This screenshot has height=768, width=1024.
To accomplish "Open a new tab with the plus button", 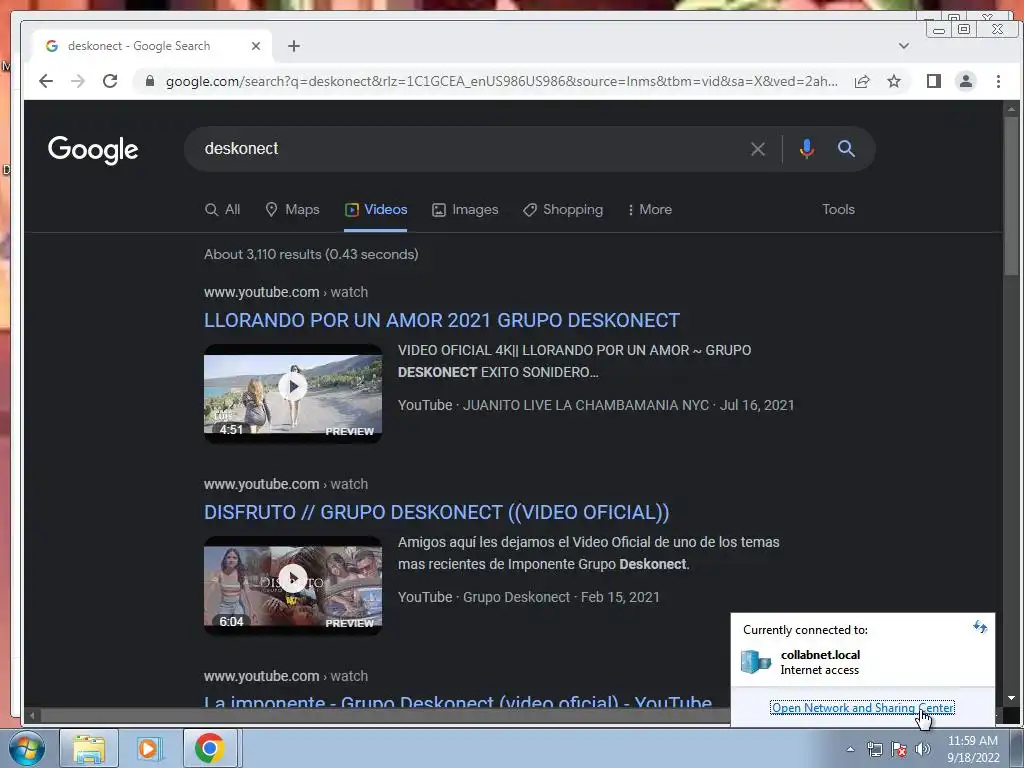I will pyautogui.click(x=294, y=46).
